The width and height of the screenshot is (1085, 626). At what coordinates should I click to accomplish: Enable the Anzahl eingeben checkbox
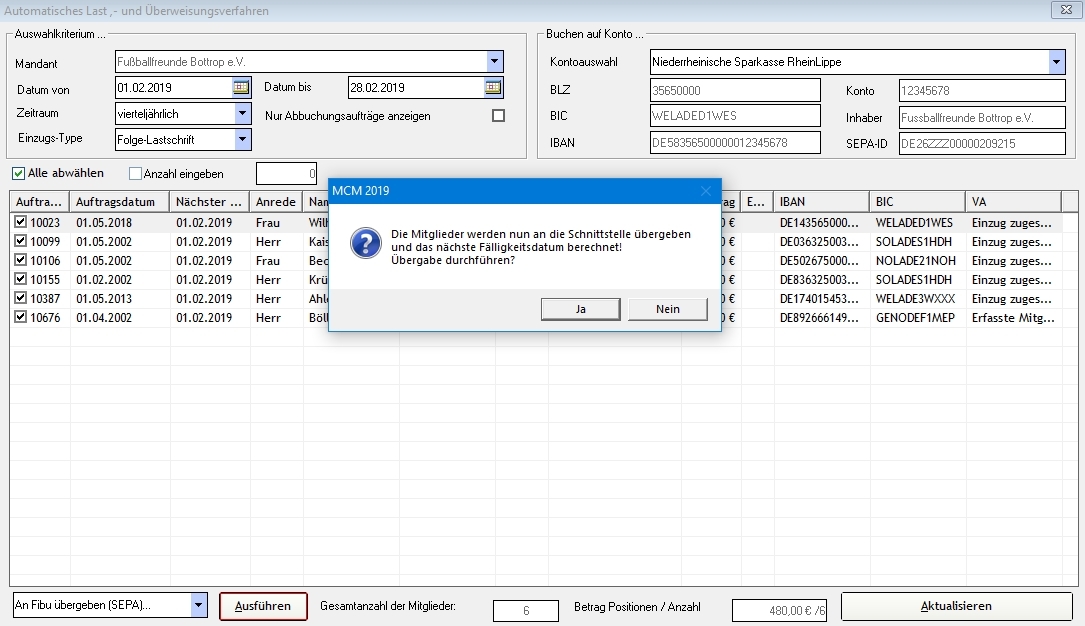(136, 174)
